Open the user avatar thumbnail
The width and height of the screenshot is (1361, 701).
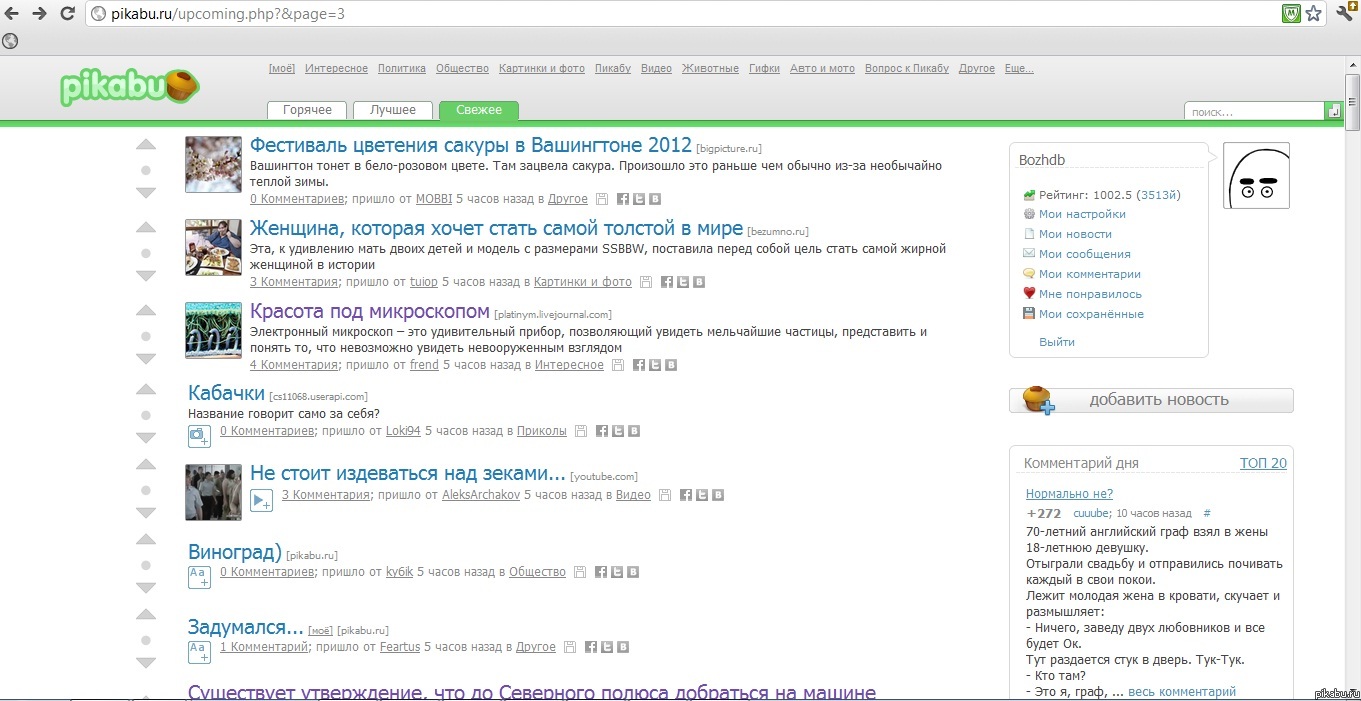(x=1256, y=176)
